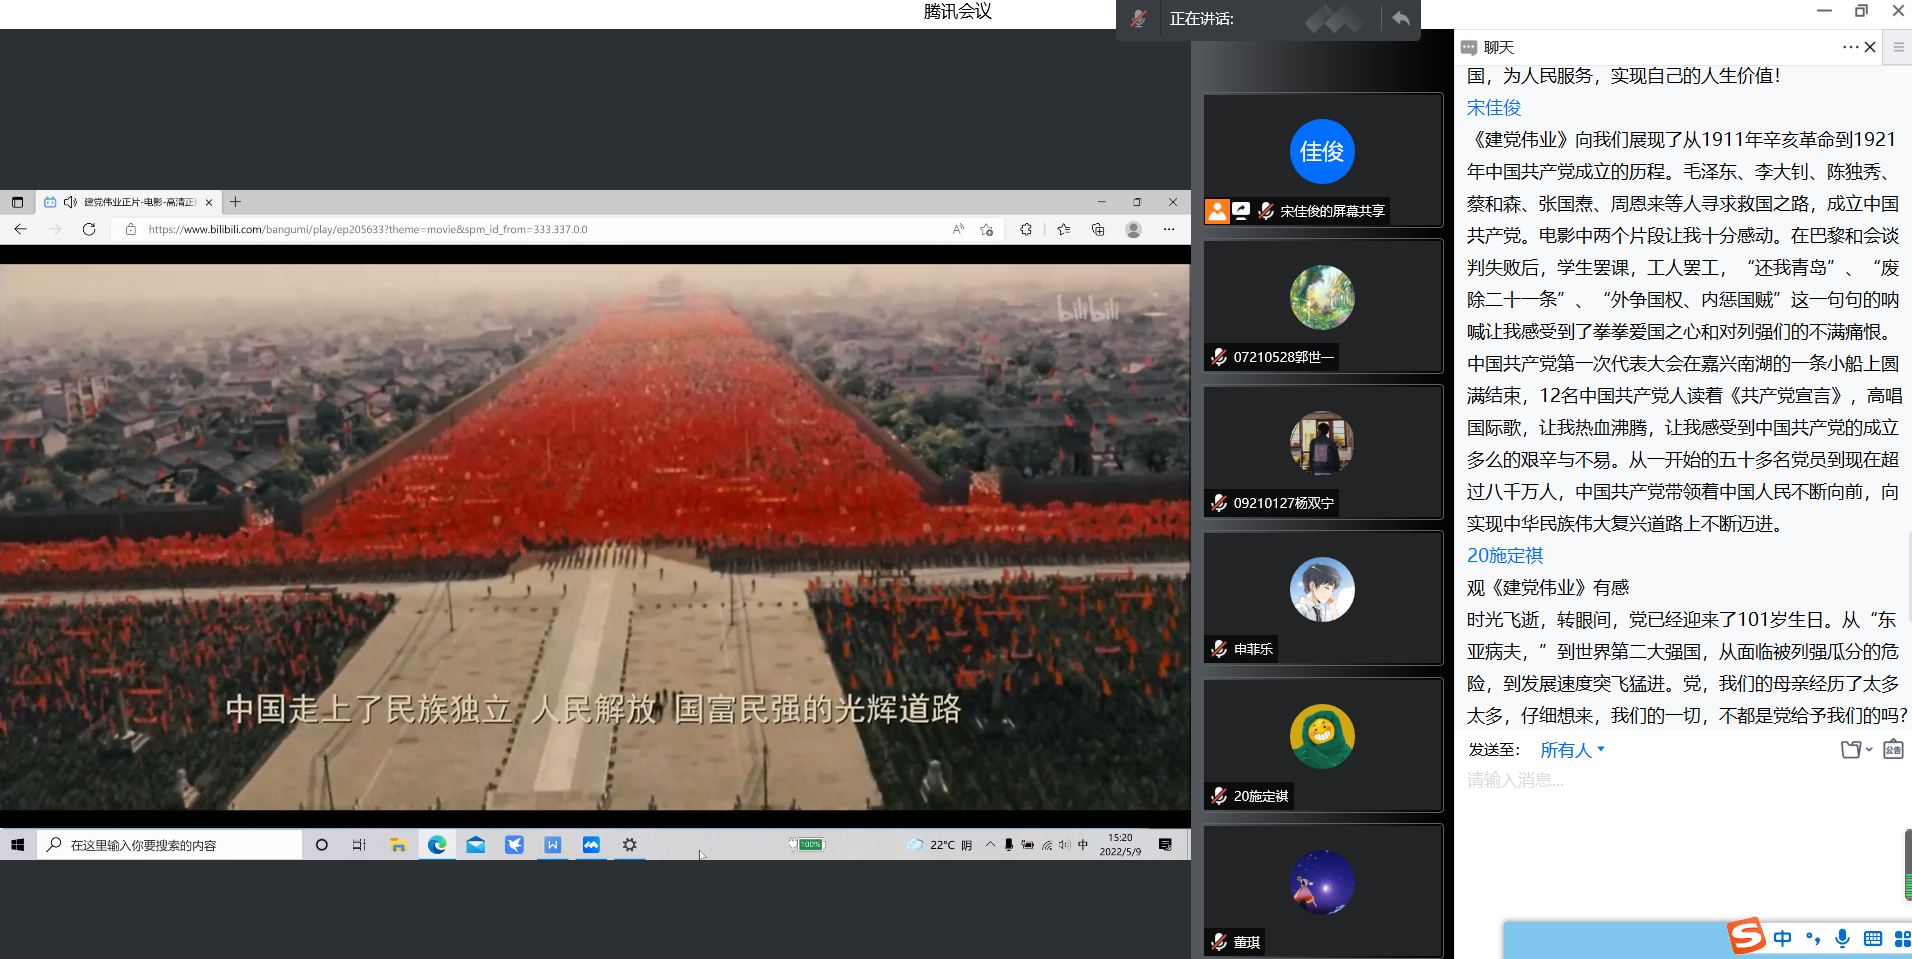Open Task View on the taskbar
Viewport: 1912px width, 959px height.
point(360,845)
